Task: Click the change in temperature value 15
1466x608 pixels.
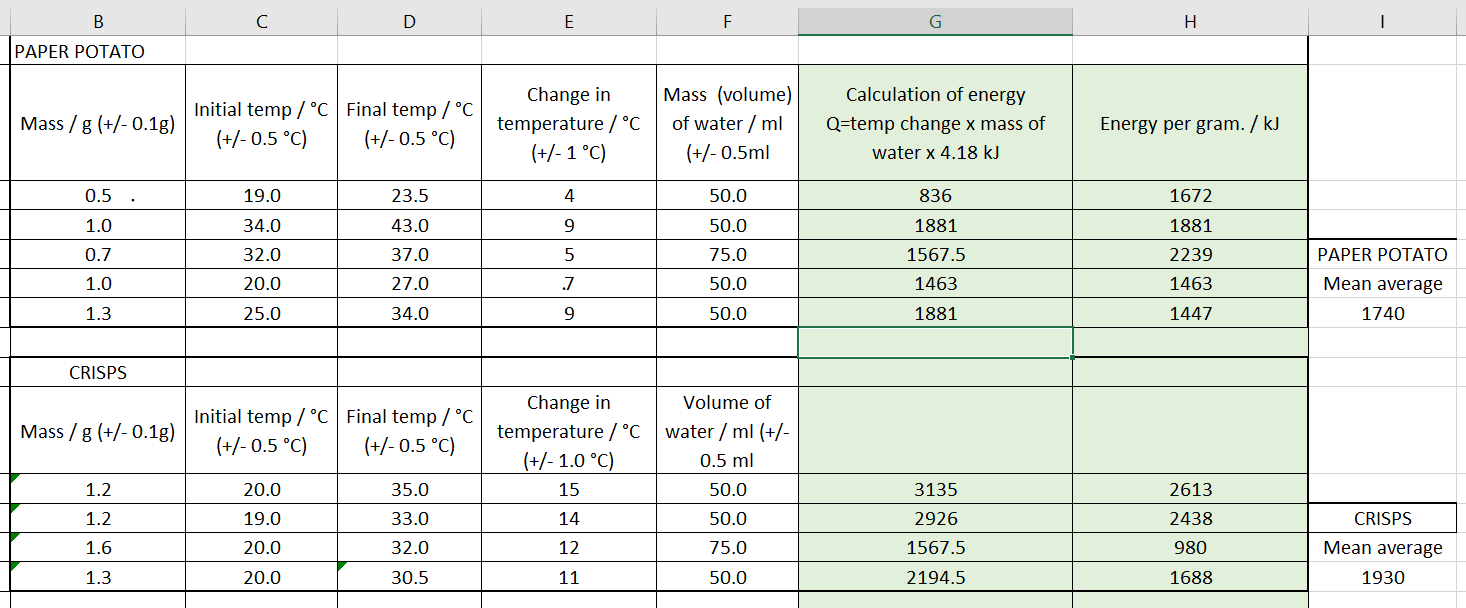Action: (x=569, y=489)
